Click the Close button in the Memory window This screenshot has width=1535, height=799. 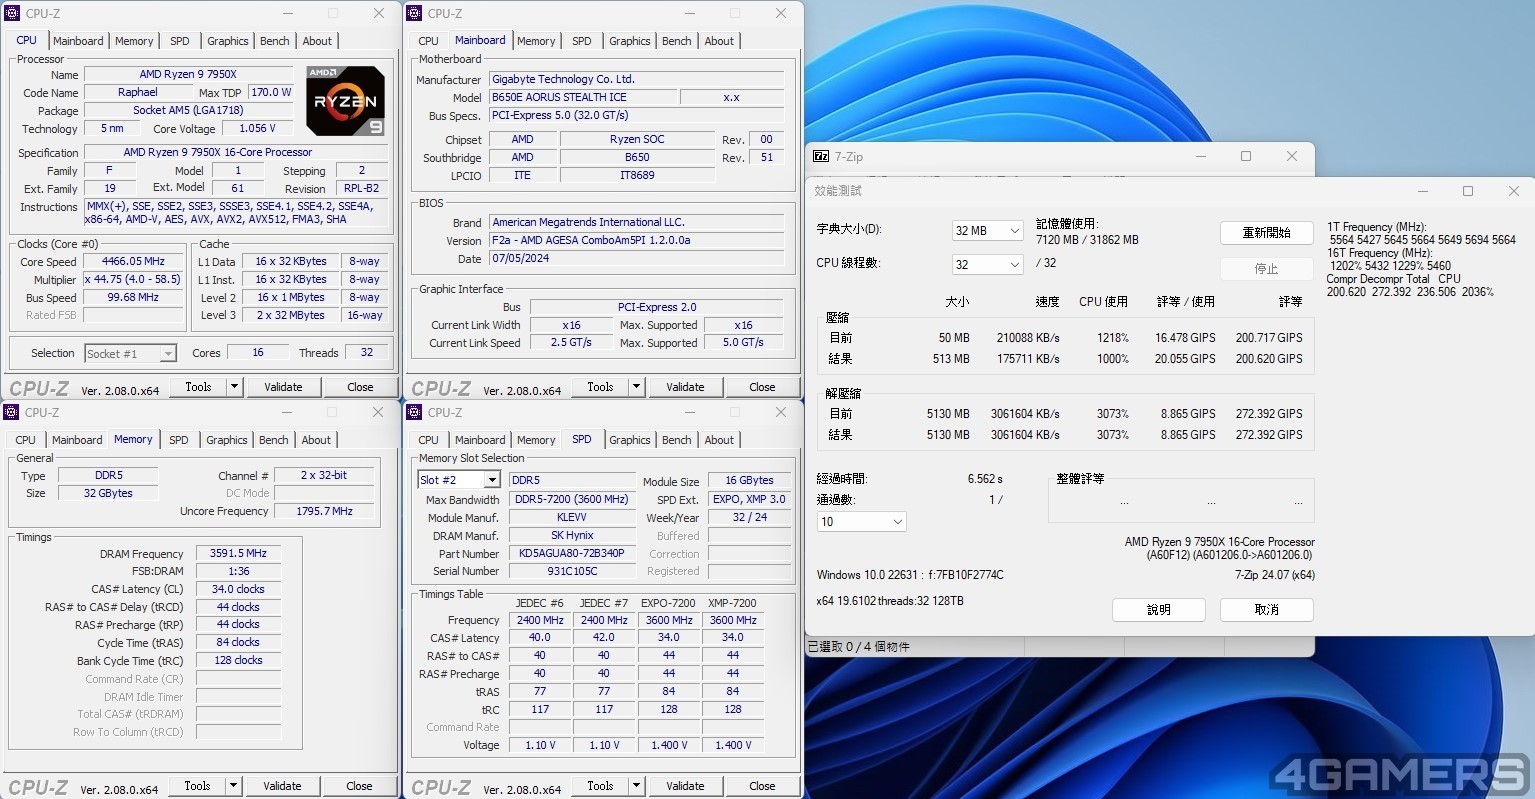tap(359, 786)
